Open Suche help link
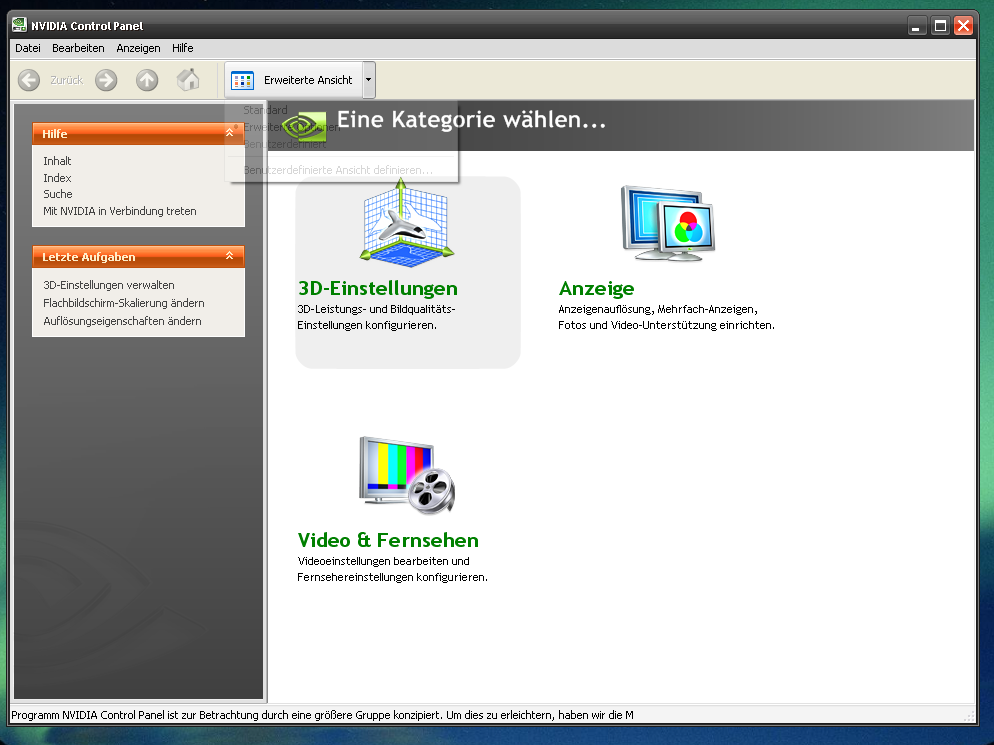Screen dimensions: 994x745 click(x=58, y=194)
